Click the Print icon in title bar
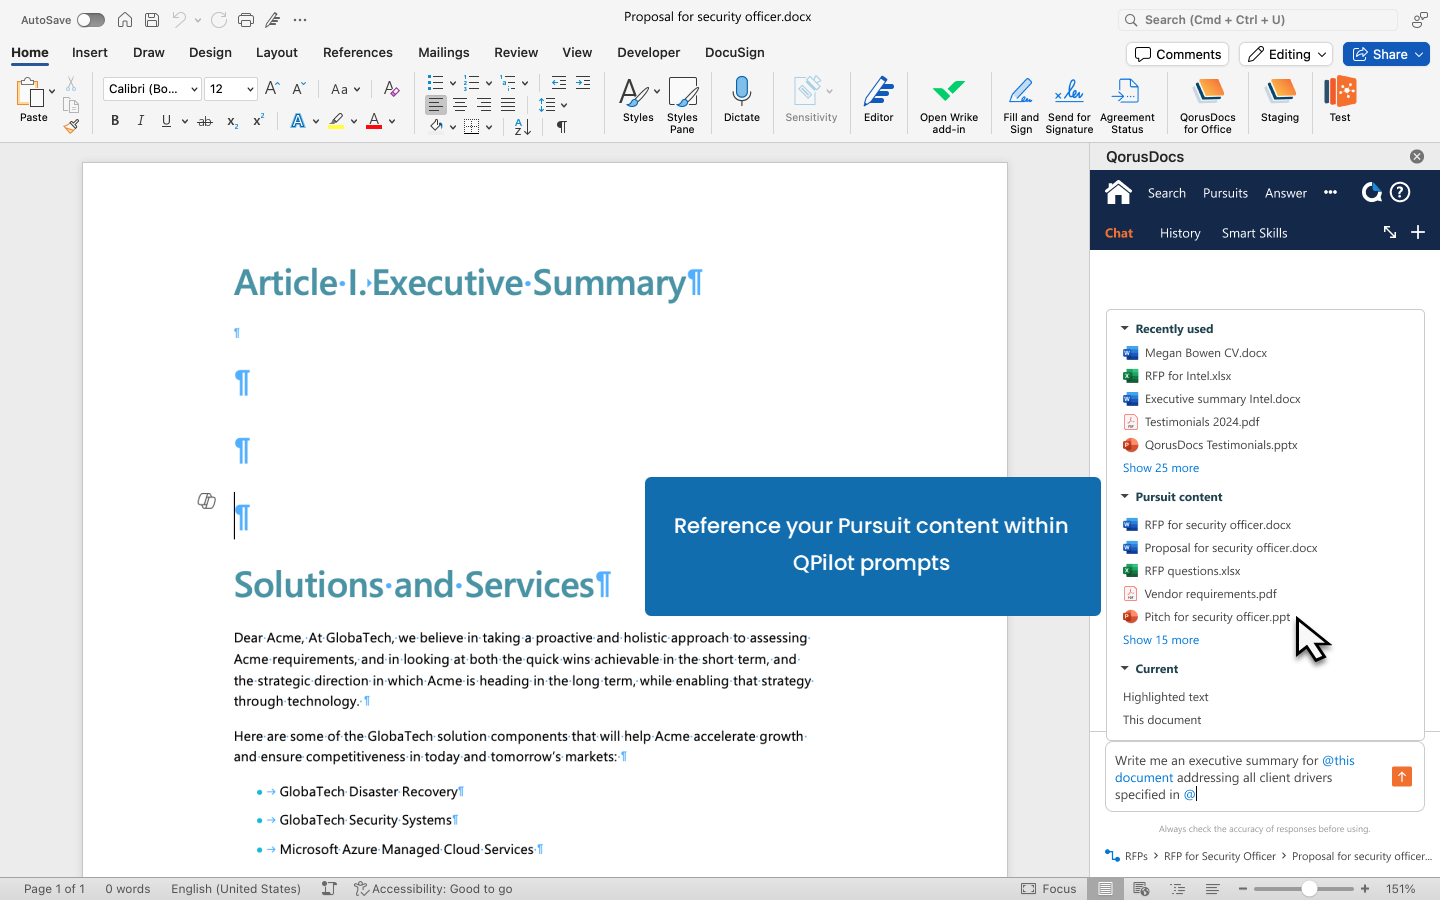This screenshot has width=1440, height=900. (x=246, y=20)
